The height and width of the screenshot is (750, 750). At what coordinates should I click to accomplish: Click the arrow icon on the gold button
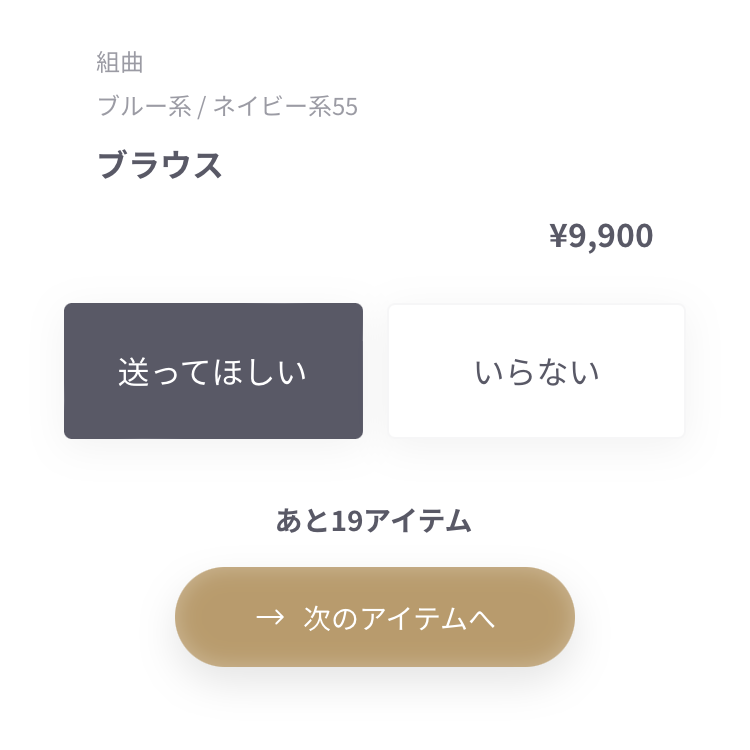click(270, 618)
